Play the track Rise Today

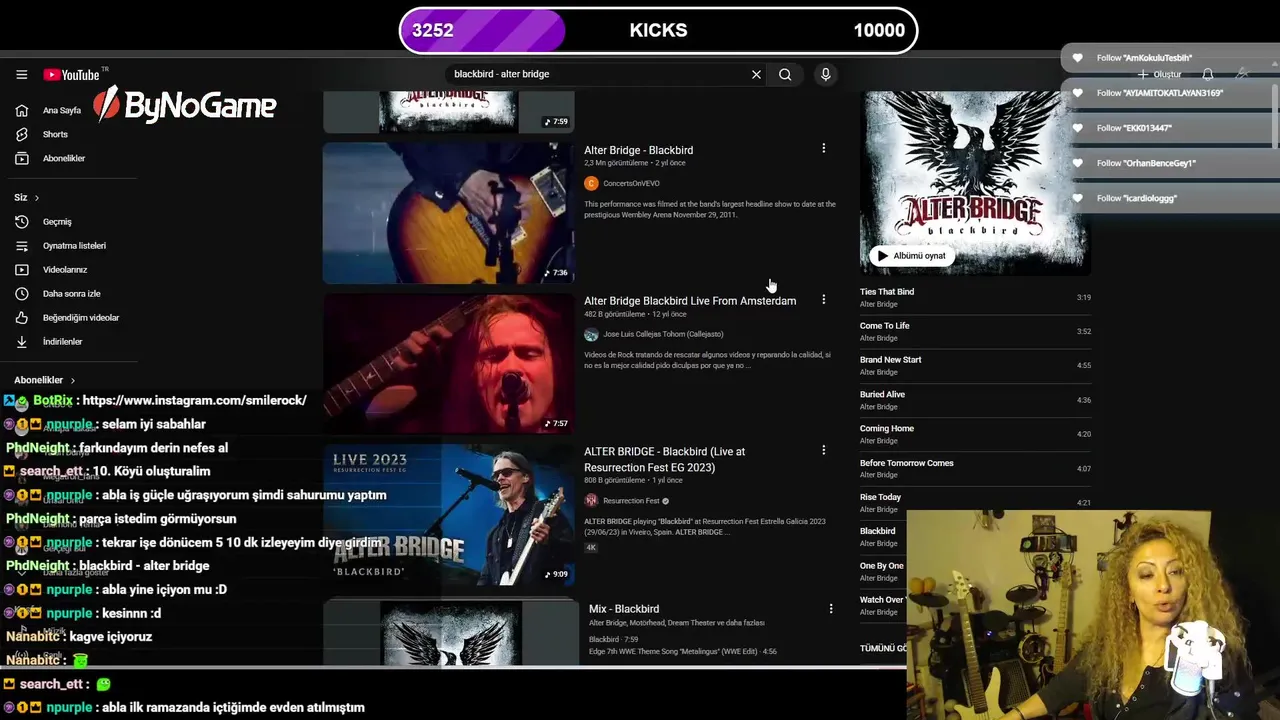tap(880, 497)
